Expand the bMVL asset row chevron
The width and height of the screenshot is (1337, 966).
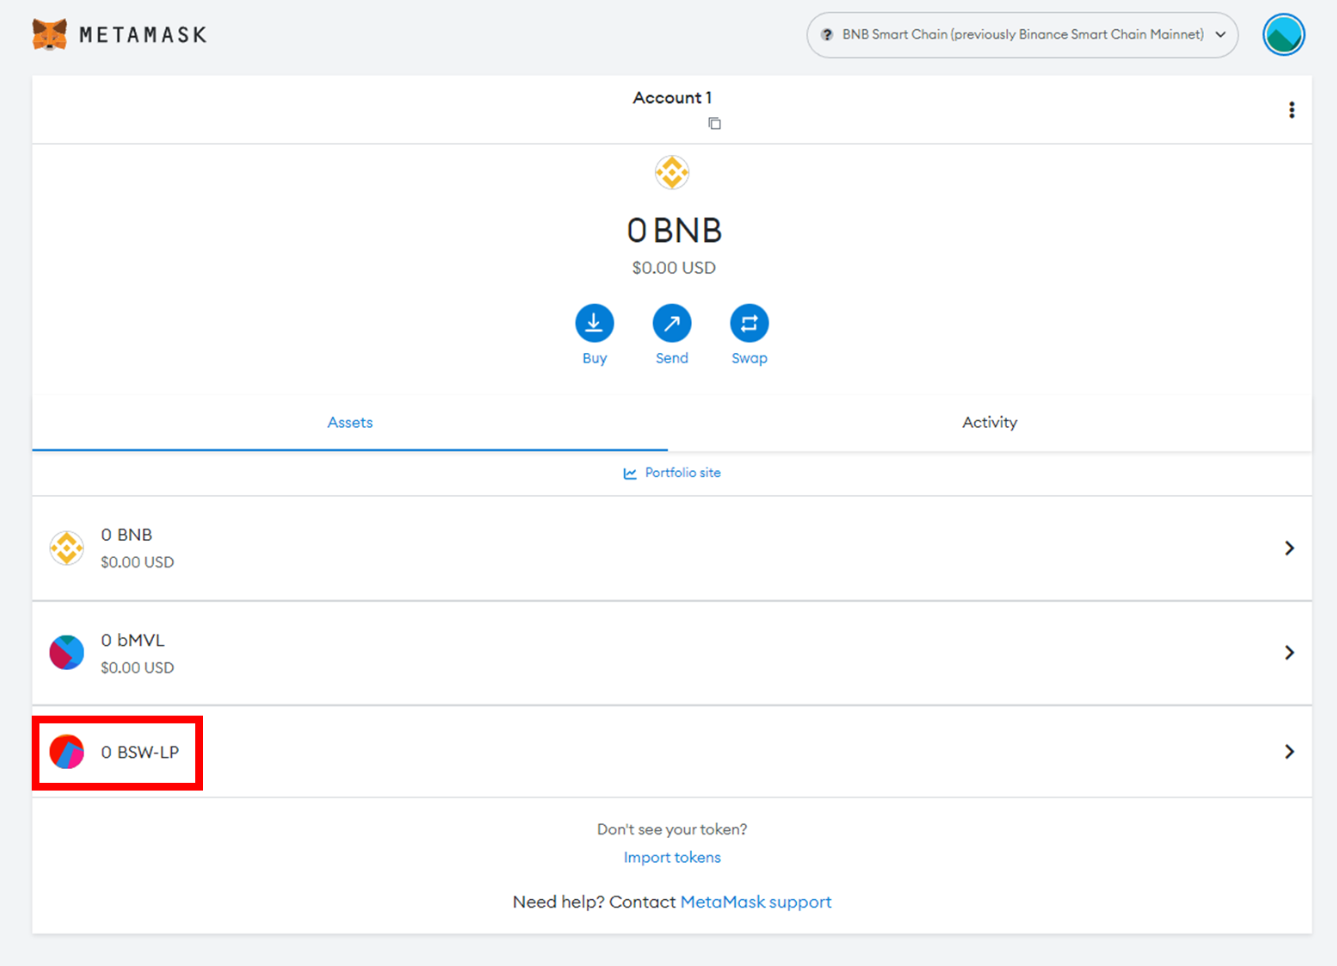pyautogui.click(x=1289, y=653)
